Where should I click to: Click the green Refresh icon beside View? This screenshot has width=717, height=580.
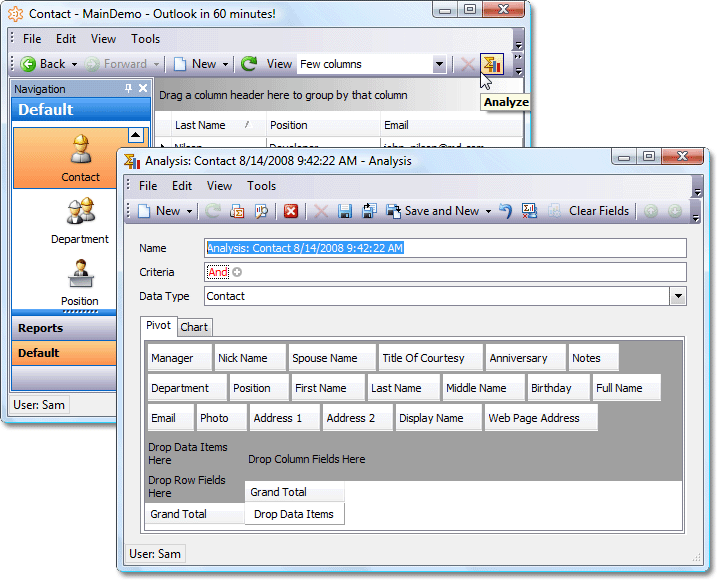249,64
